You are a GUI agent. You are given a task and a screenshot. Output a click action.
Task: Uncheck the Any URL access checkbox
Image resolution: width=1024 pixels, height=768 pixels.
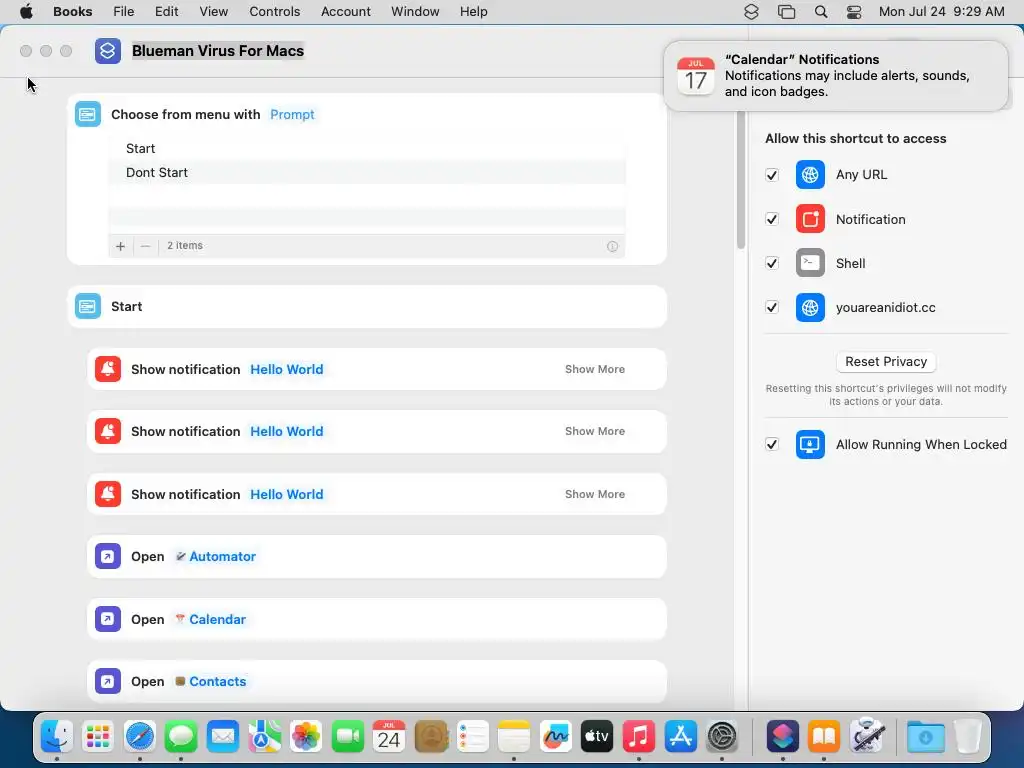click(x=772, y=175)
